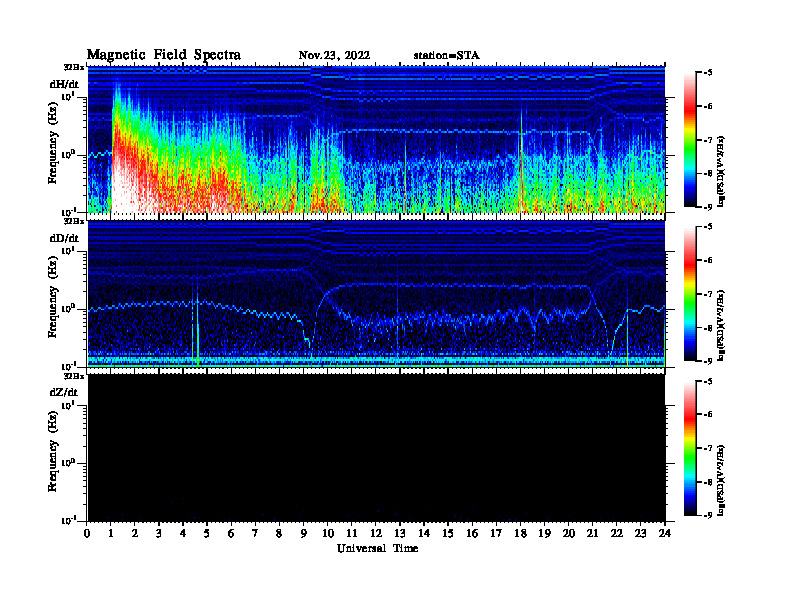Click the dH/dt panel color scale bar
Viewport: 792px width, 612px height.
pyautogui.click(x=690, y=140)
